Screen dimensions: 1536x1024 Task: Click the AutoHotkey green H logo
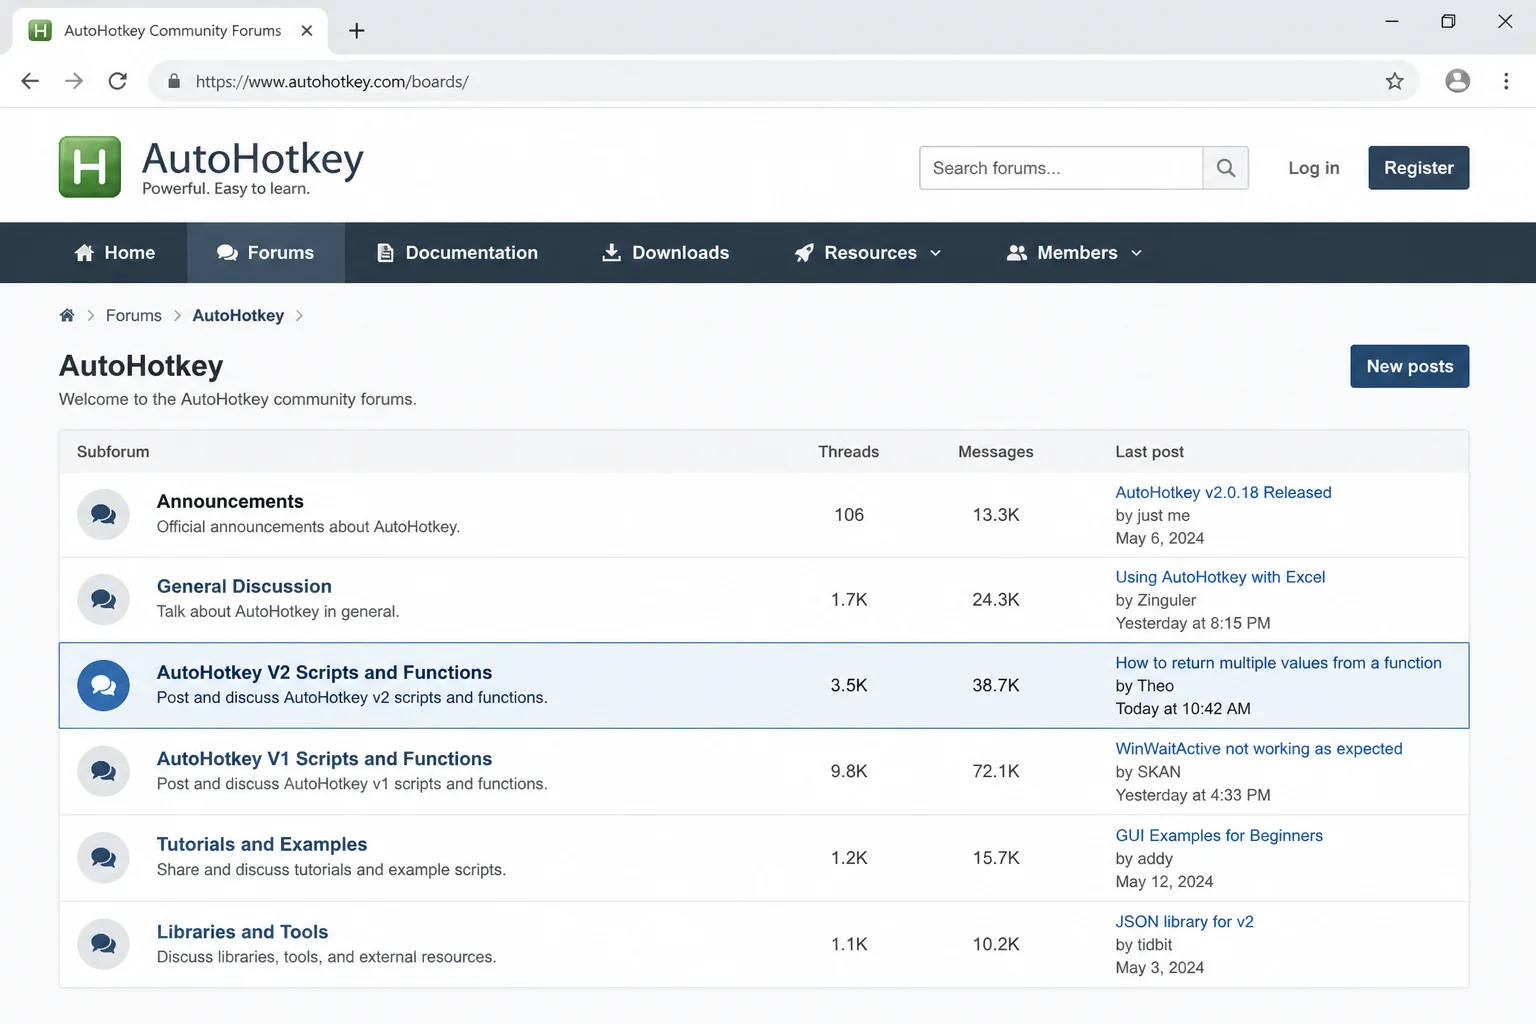(x=90, y=167)
